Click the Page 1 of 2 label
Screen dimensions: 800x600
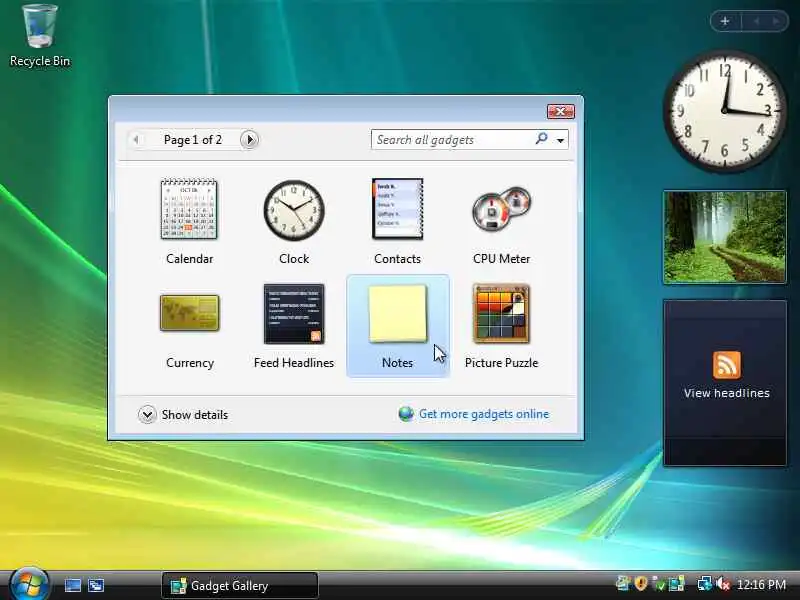(x=193, y=139)
